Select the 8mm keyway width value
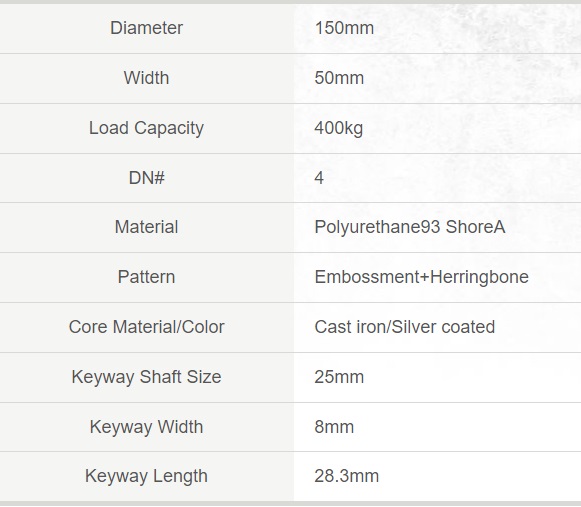Viewport: 581px width, 507px height. (x=334, y=427)
